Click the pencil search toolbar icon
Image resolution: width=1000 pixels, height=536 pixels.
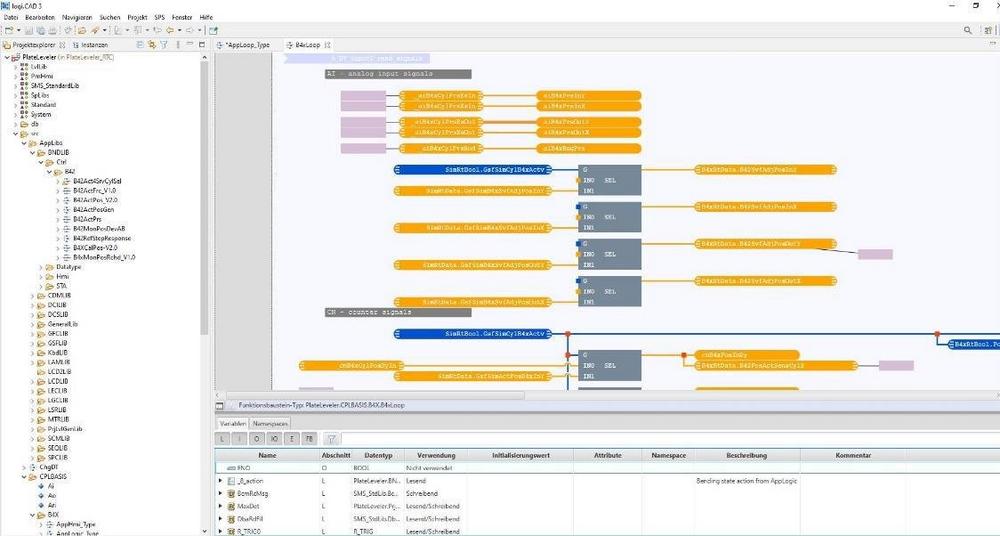click(x=94, y=30)
